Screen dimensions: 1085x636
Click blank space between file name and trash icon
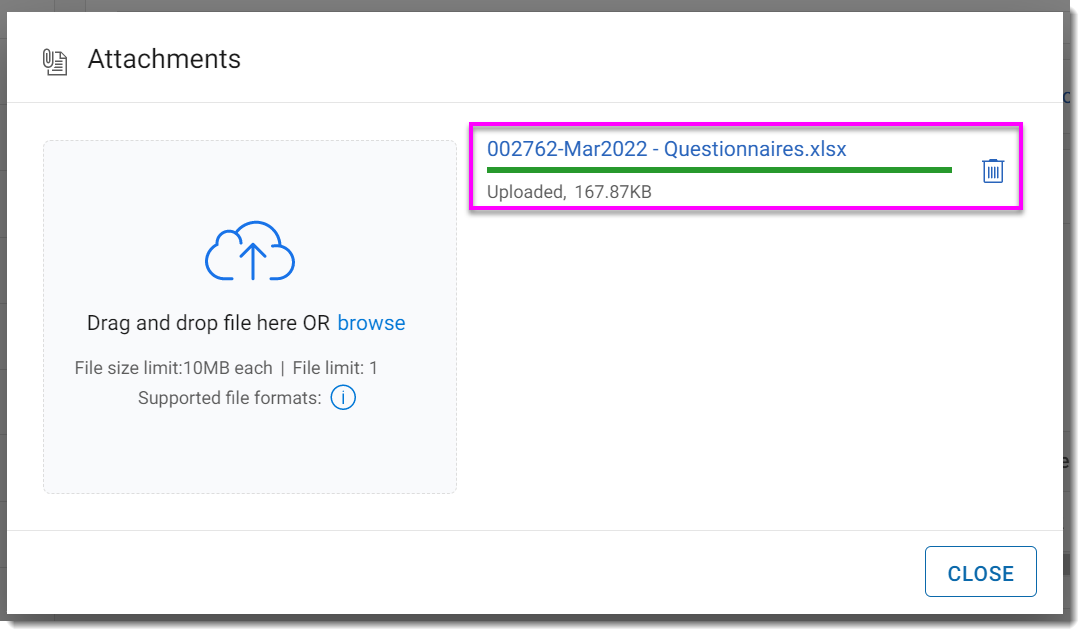pyautogui.click(x=910, y=149)
